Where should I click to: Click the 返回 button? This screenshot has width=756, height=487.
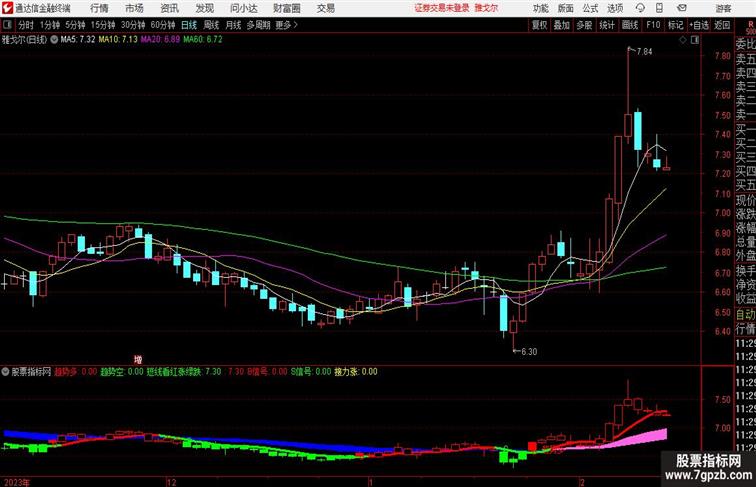722,25
